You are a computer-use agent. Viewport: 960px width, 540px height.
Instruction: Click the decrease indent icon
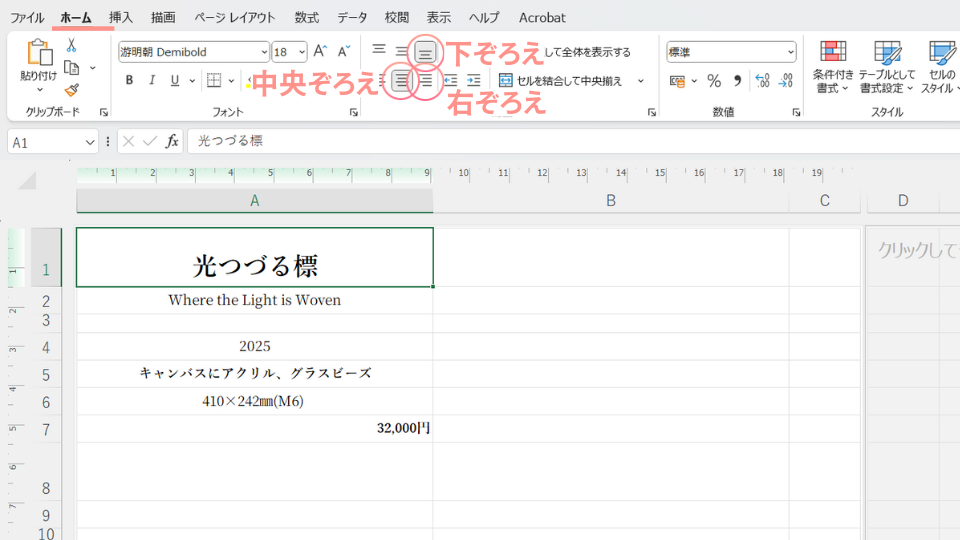click(451, 80)
